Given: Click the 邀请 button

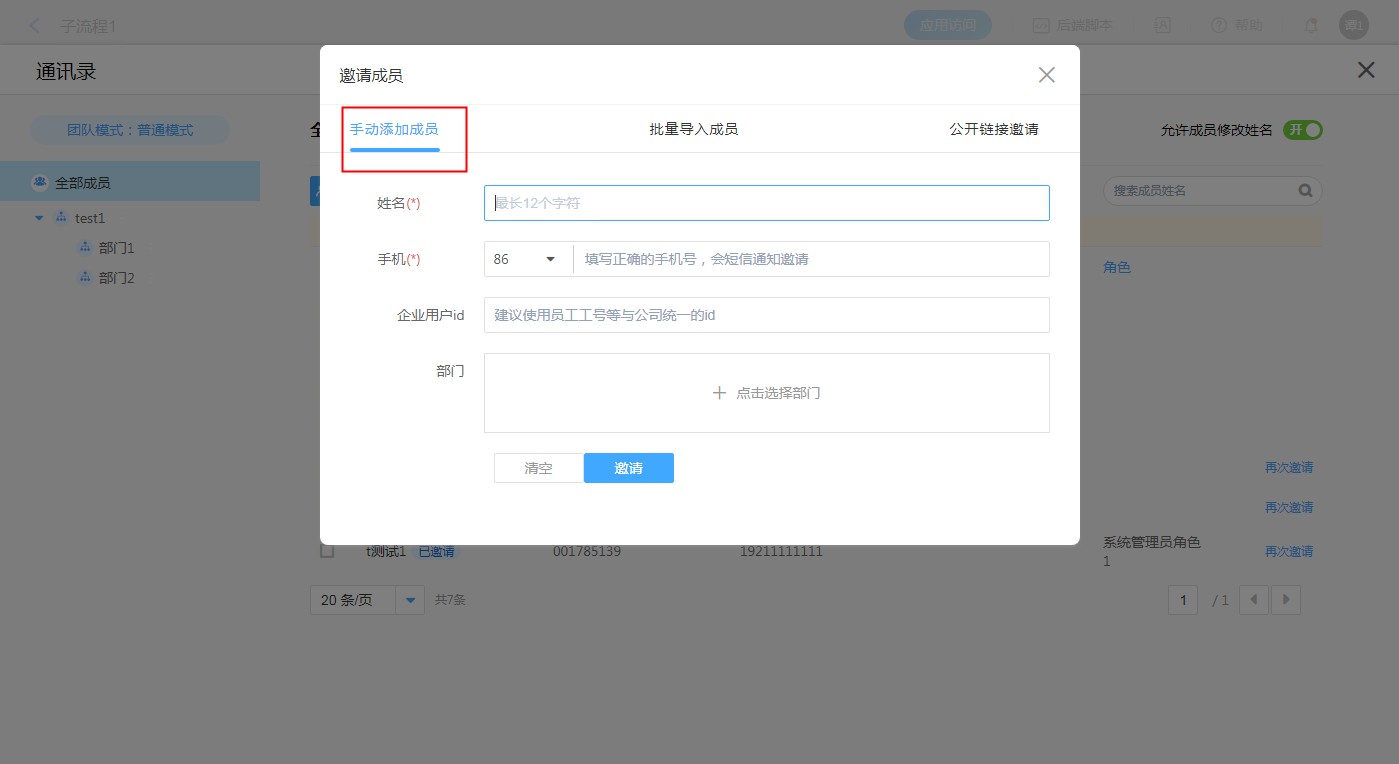Looking at the screenshot, I should 628,468.
